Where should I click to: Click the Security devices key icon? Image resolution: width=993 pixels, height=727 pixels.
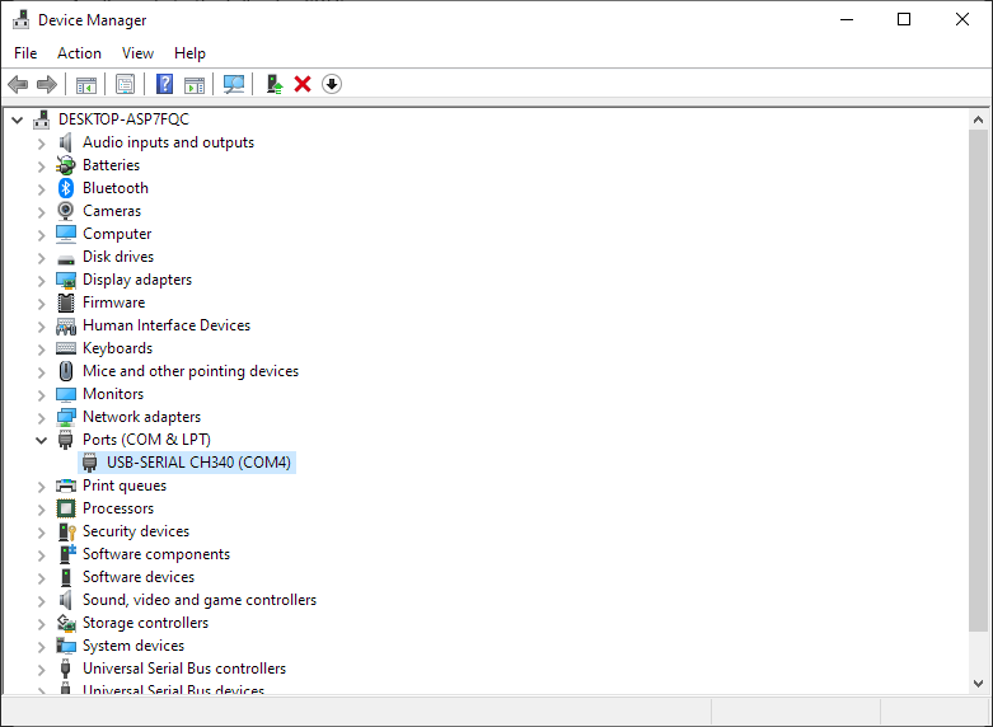tap(66, 531)
